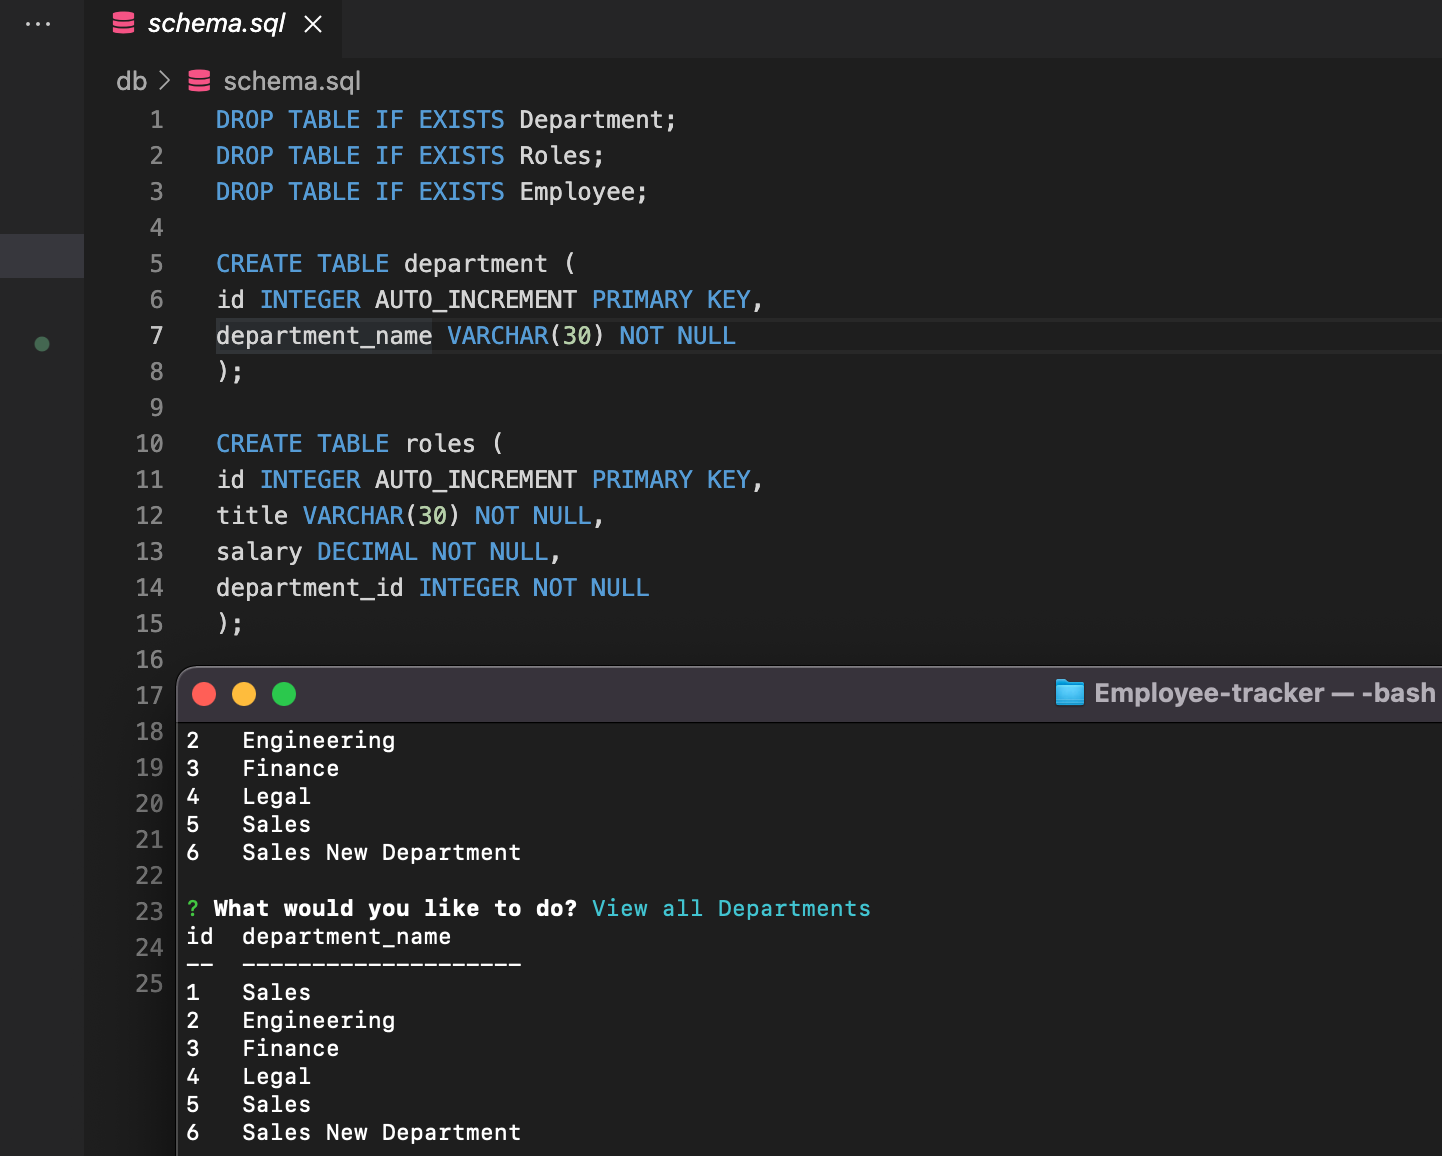Place cursor on 'DROP TABLE IF EXISTS Roles;' line
Image resolution: width=1442 pixels, height=1156 pixels.
point(410,156)
